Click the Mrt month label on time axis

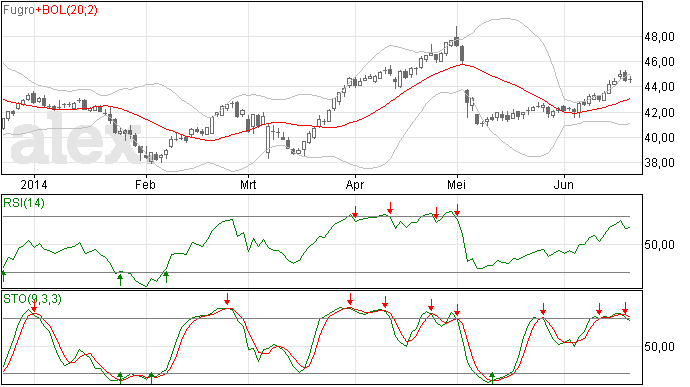[x=248, y=184]
